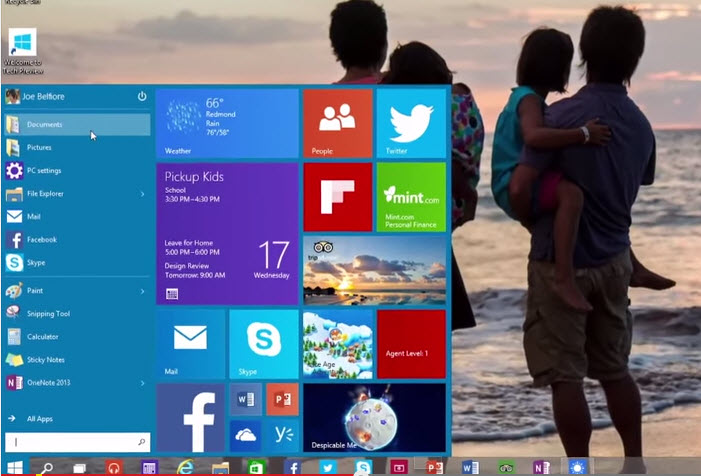Screen dimensions: 701x476
Task: Click the small OneDrive cloud tile
Action: [246, 433]
